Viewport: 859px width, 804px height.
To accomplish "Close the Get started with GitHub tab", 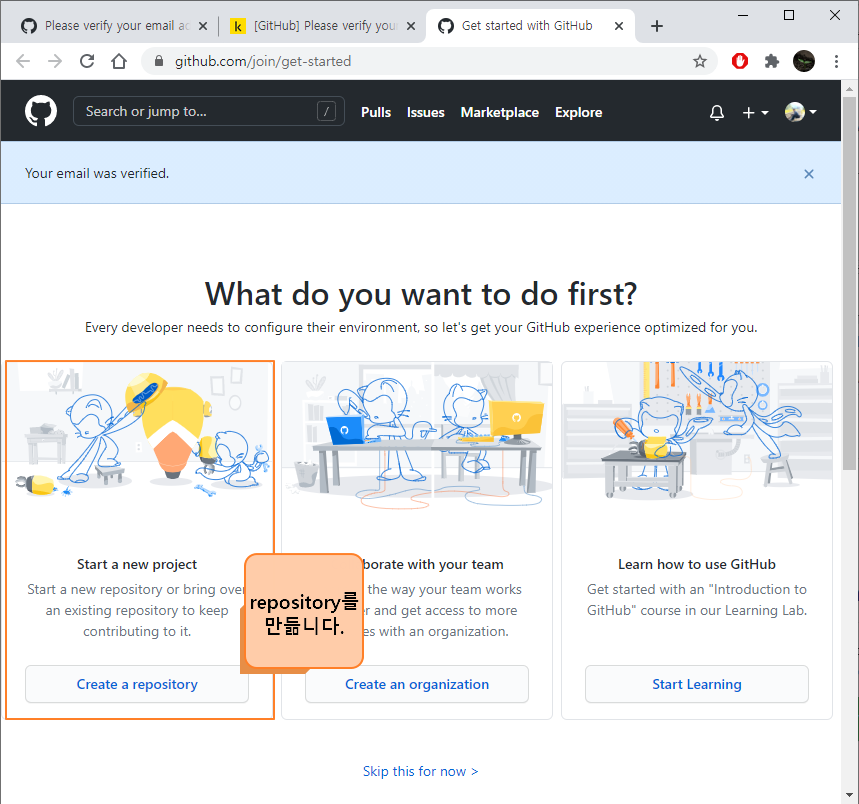I will [619, 26].
